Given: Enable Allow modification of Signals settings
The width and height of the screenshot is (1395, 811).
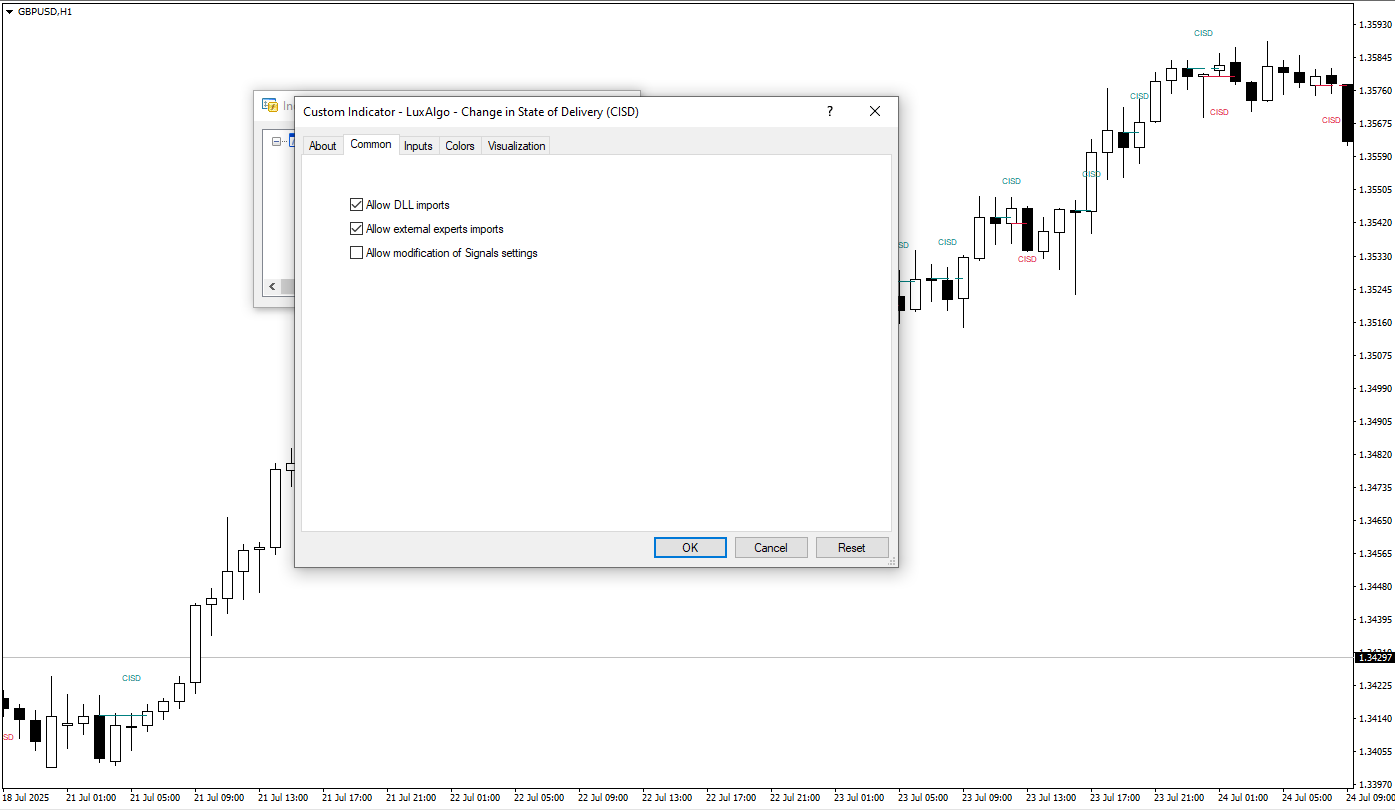Looking at the screenshot, I should point(357,253).
